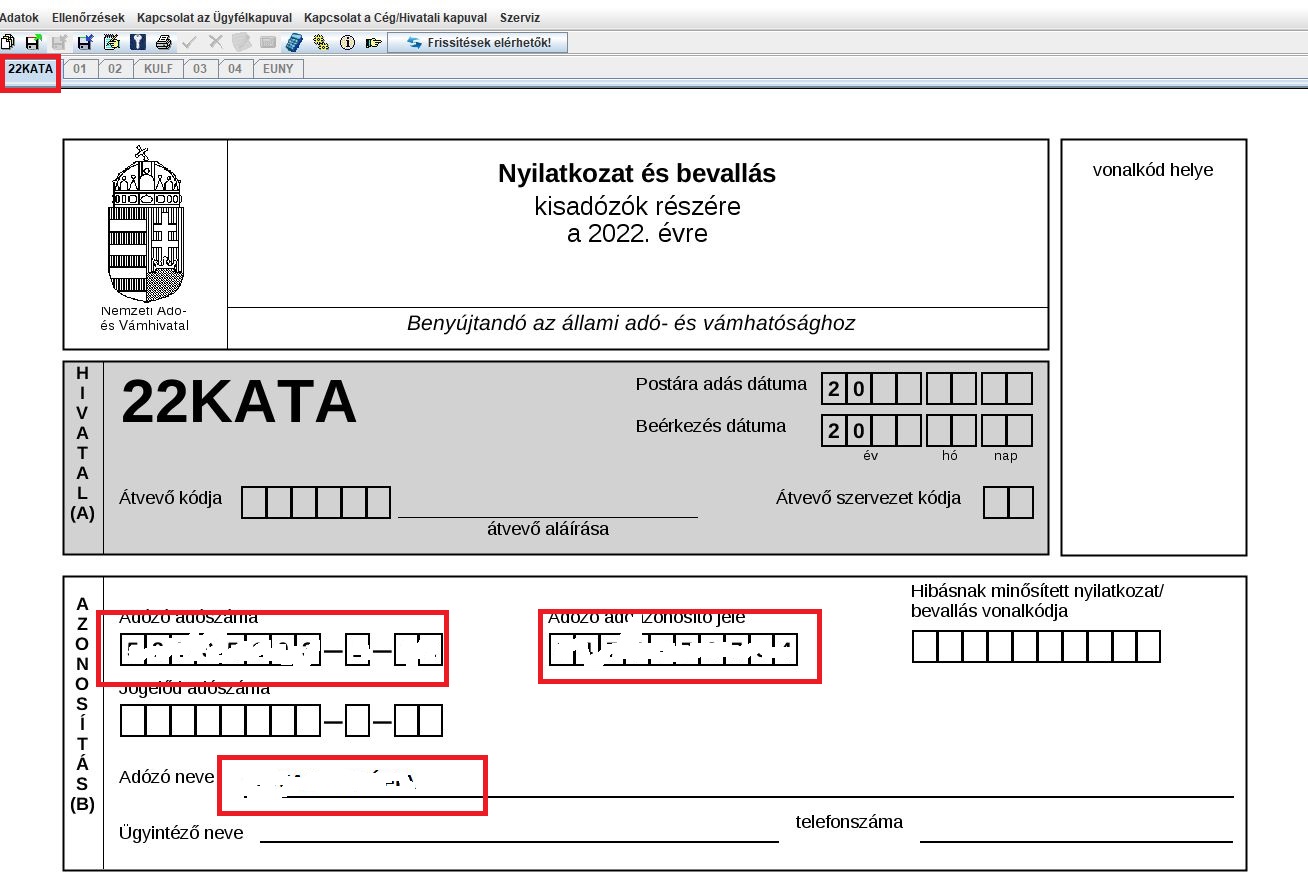Screen dimensions: 1308x880
Task: Click the large '22KATA' form code text
Action: click(239, 402)
